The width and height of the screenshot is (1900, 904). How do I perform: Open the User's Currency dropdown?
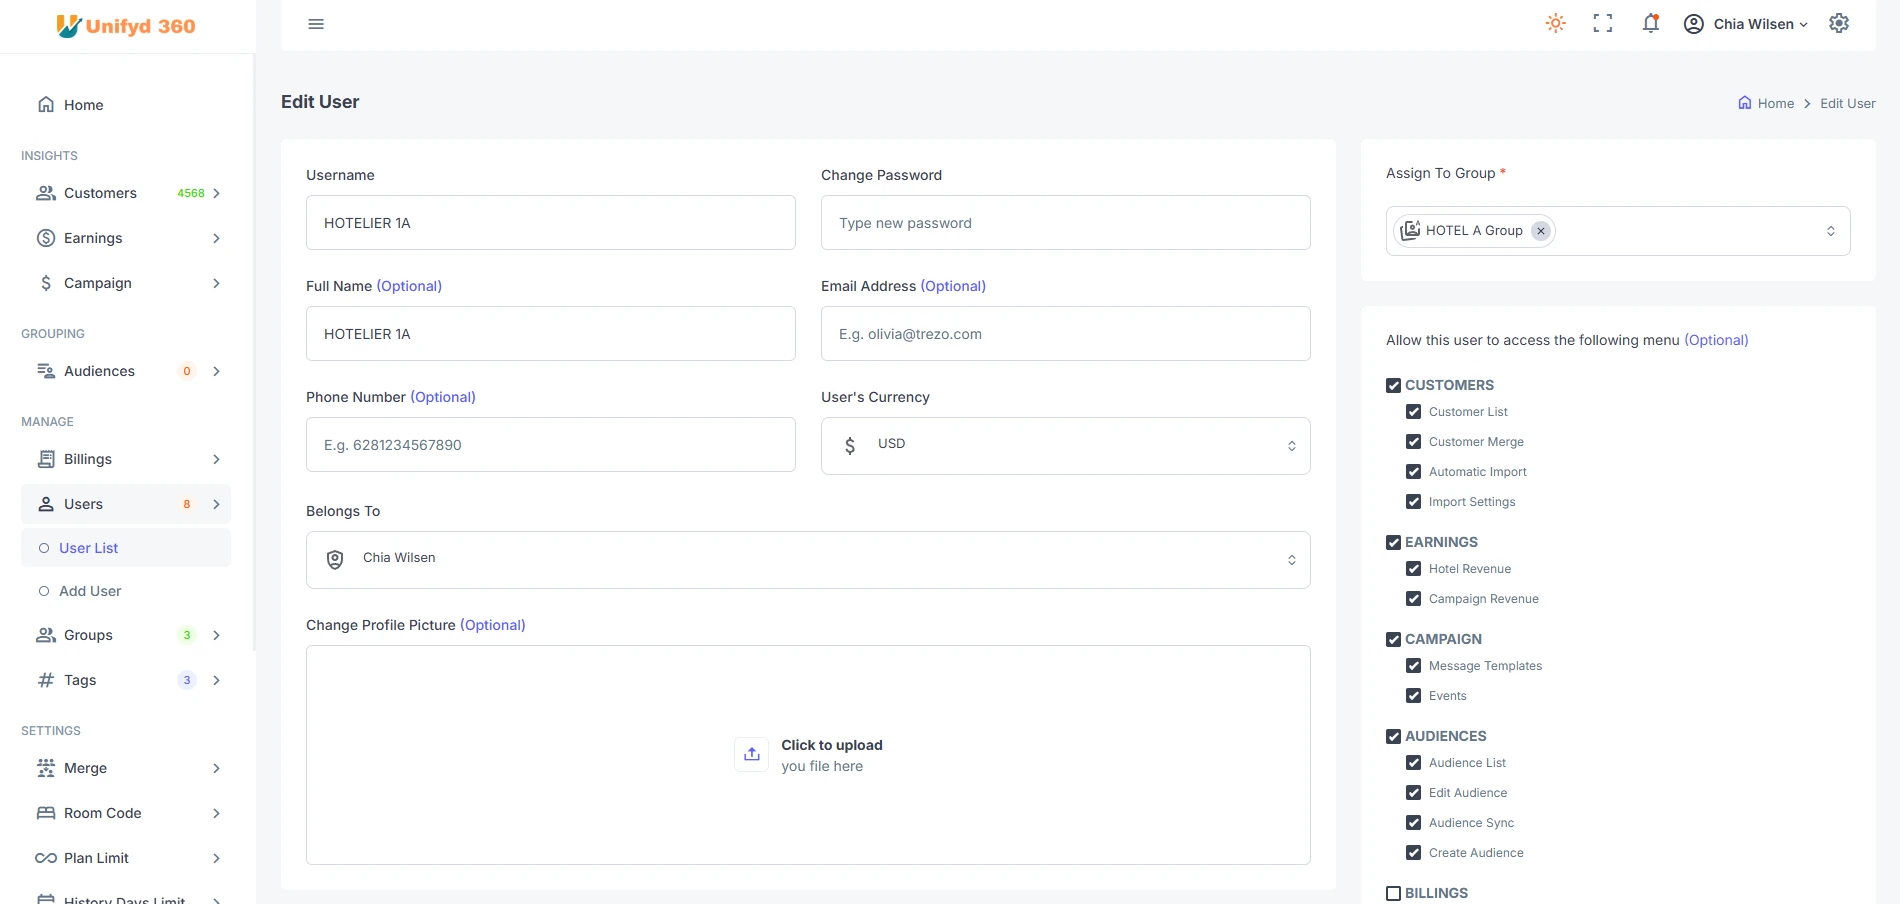point(1065,446)
